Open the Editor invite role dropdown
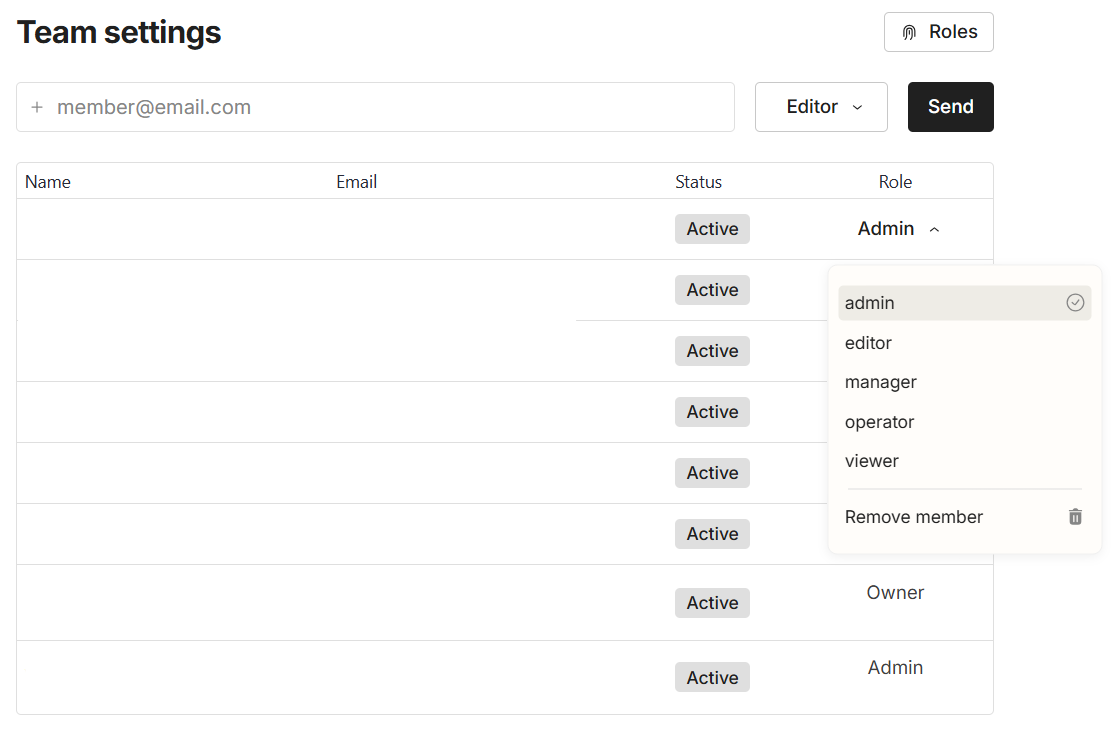The height and width of the screenshot is (741, 1111). click(x=821, y=107)
